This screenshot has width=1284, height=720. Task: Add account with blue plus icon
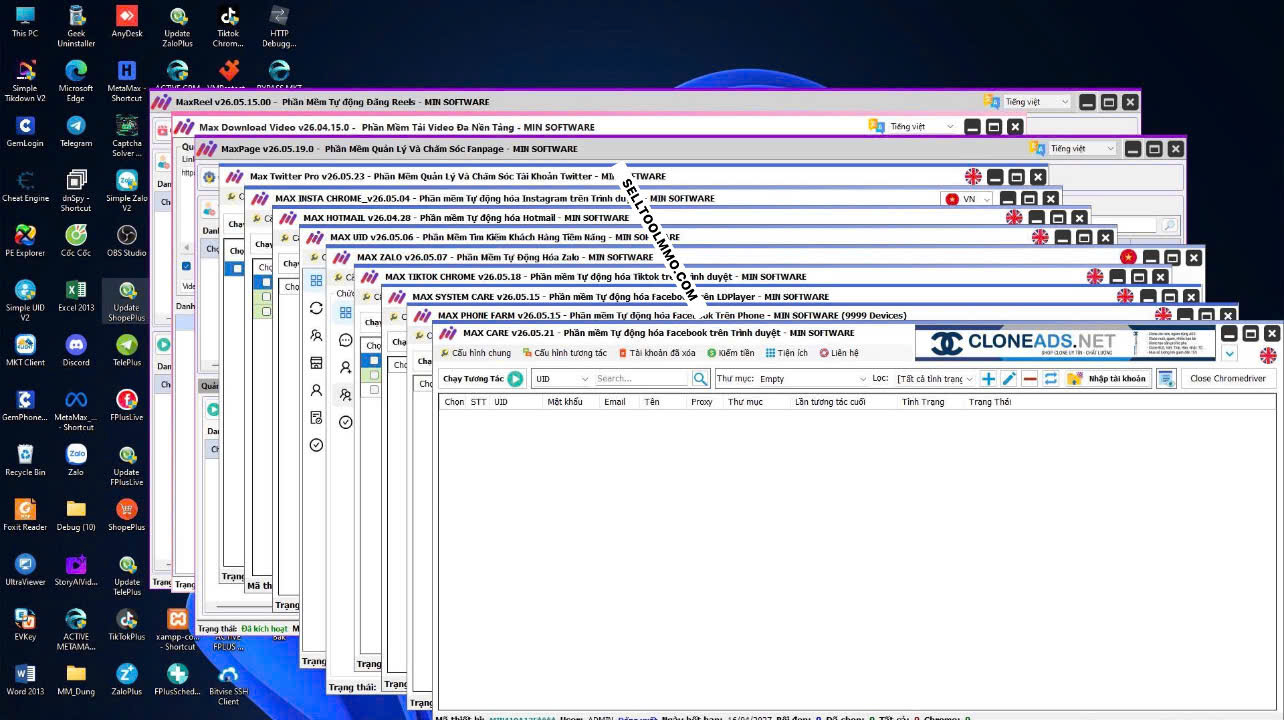coord(988,379)
